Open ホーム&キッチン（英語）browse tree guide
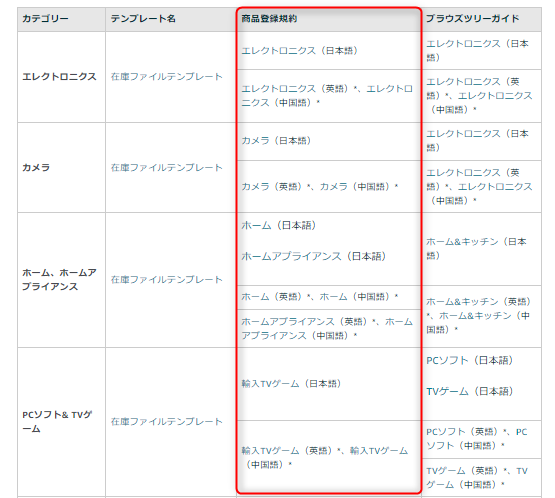 pyautogui.click(x=479, y=302)
